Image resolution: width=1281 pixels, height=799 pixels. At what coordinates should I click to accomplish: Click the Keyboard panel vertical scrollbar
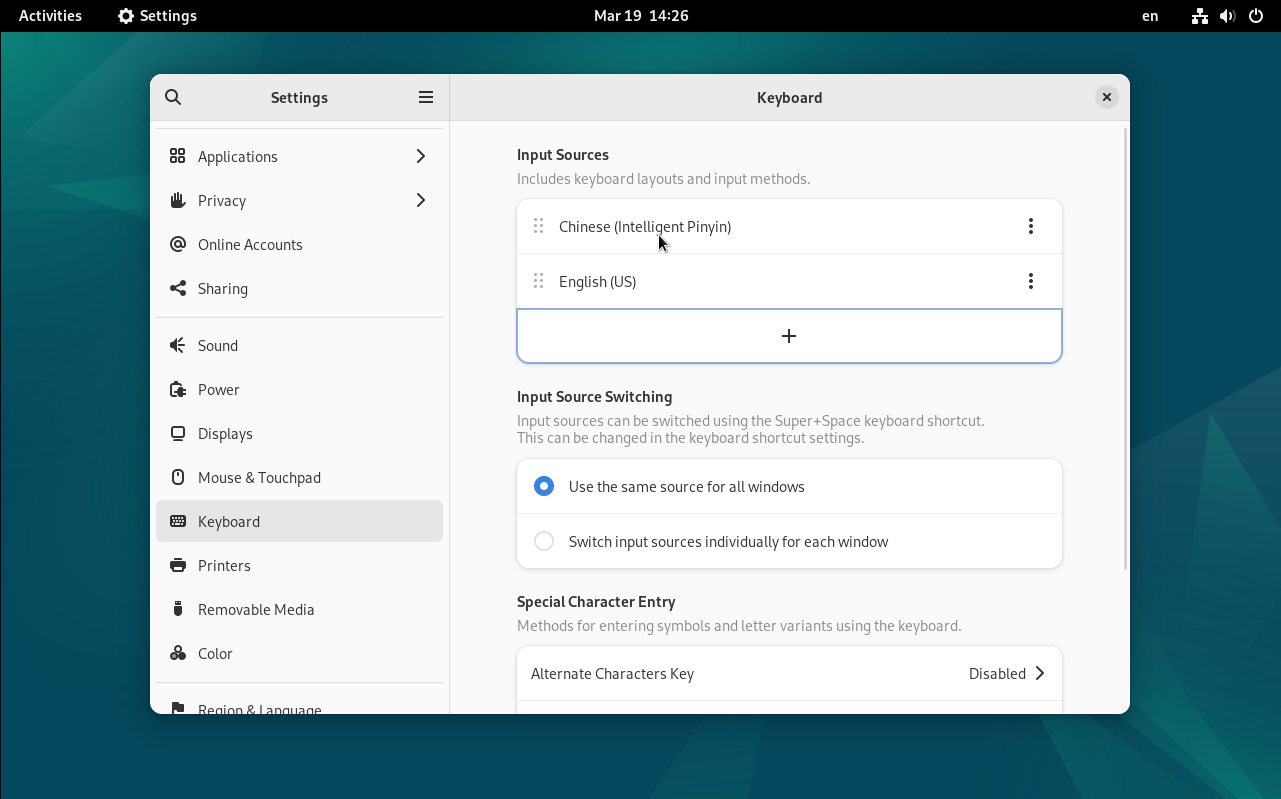pyautogui.click(x=1126, y=350)
